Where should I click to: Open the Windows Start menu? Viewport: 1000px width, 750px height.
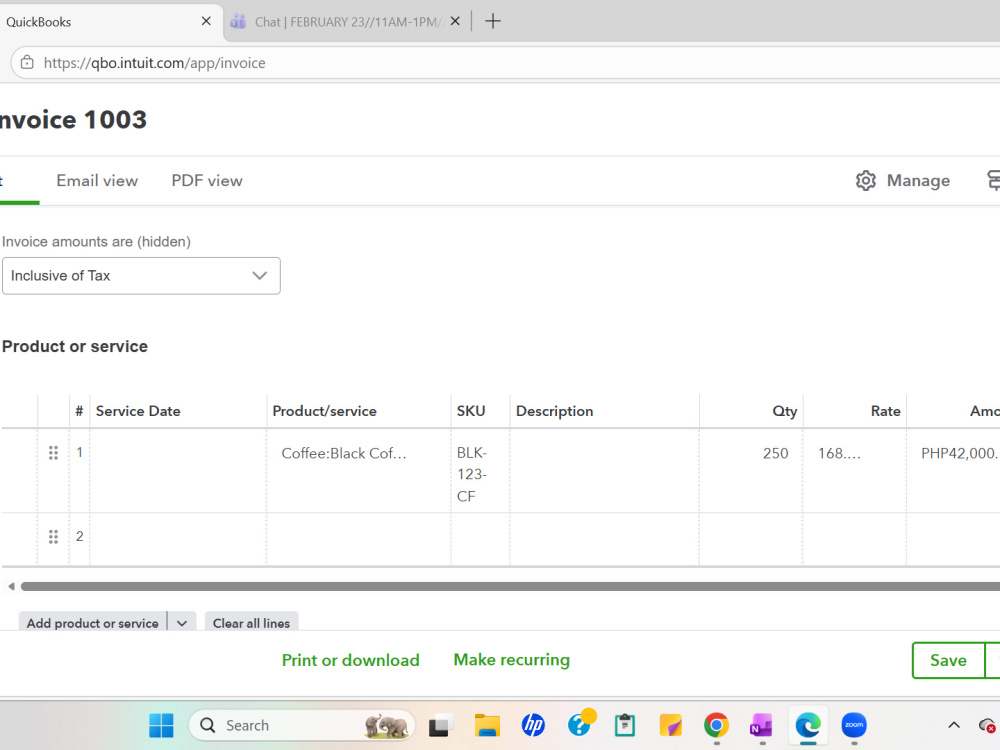pyautogui.click(x=161, y=725)
